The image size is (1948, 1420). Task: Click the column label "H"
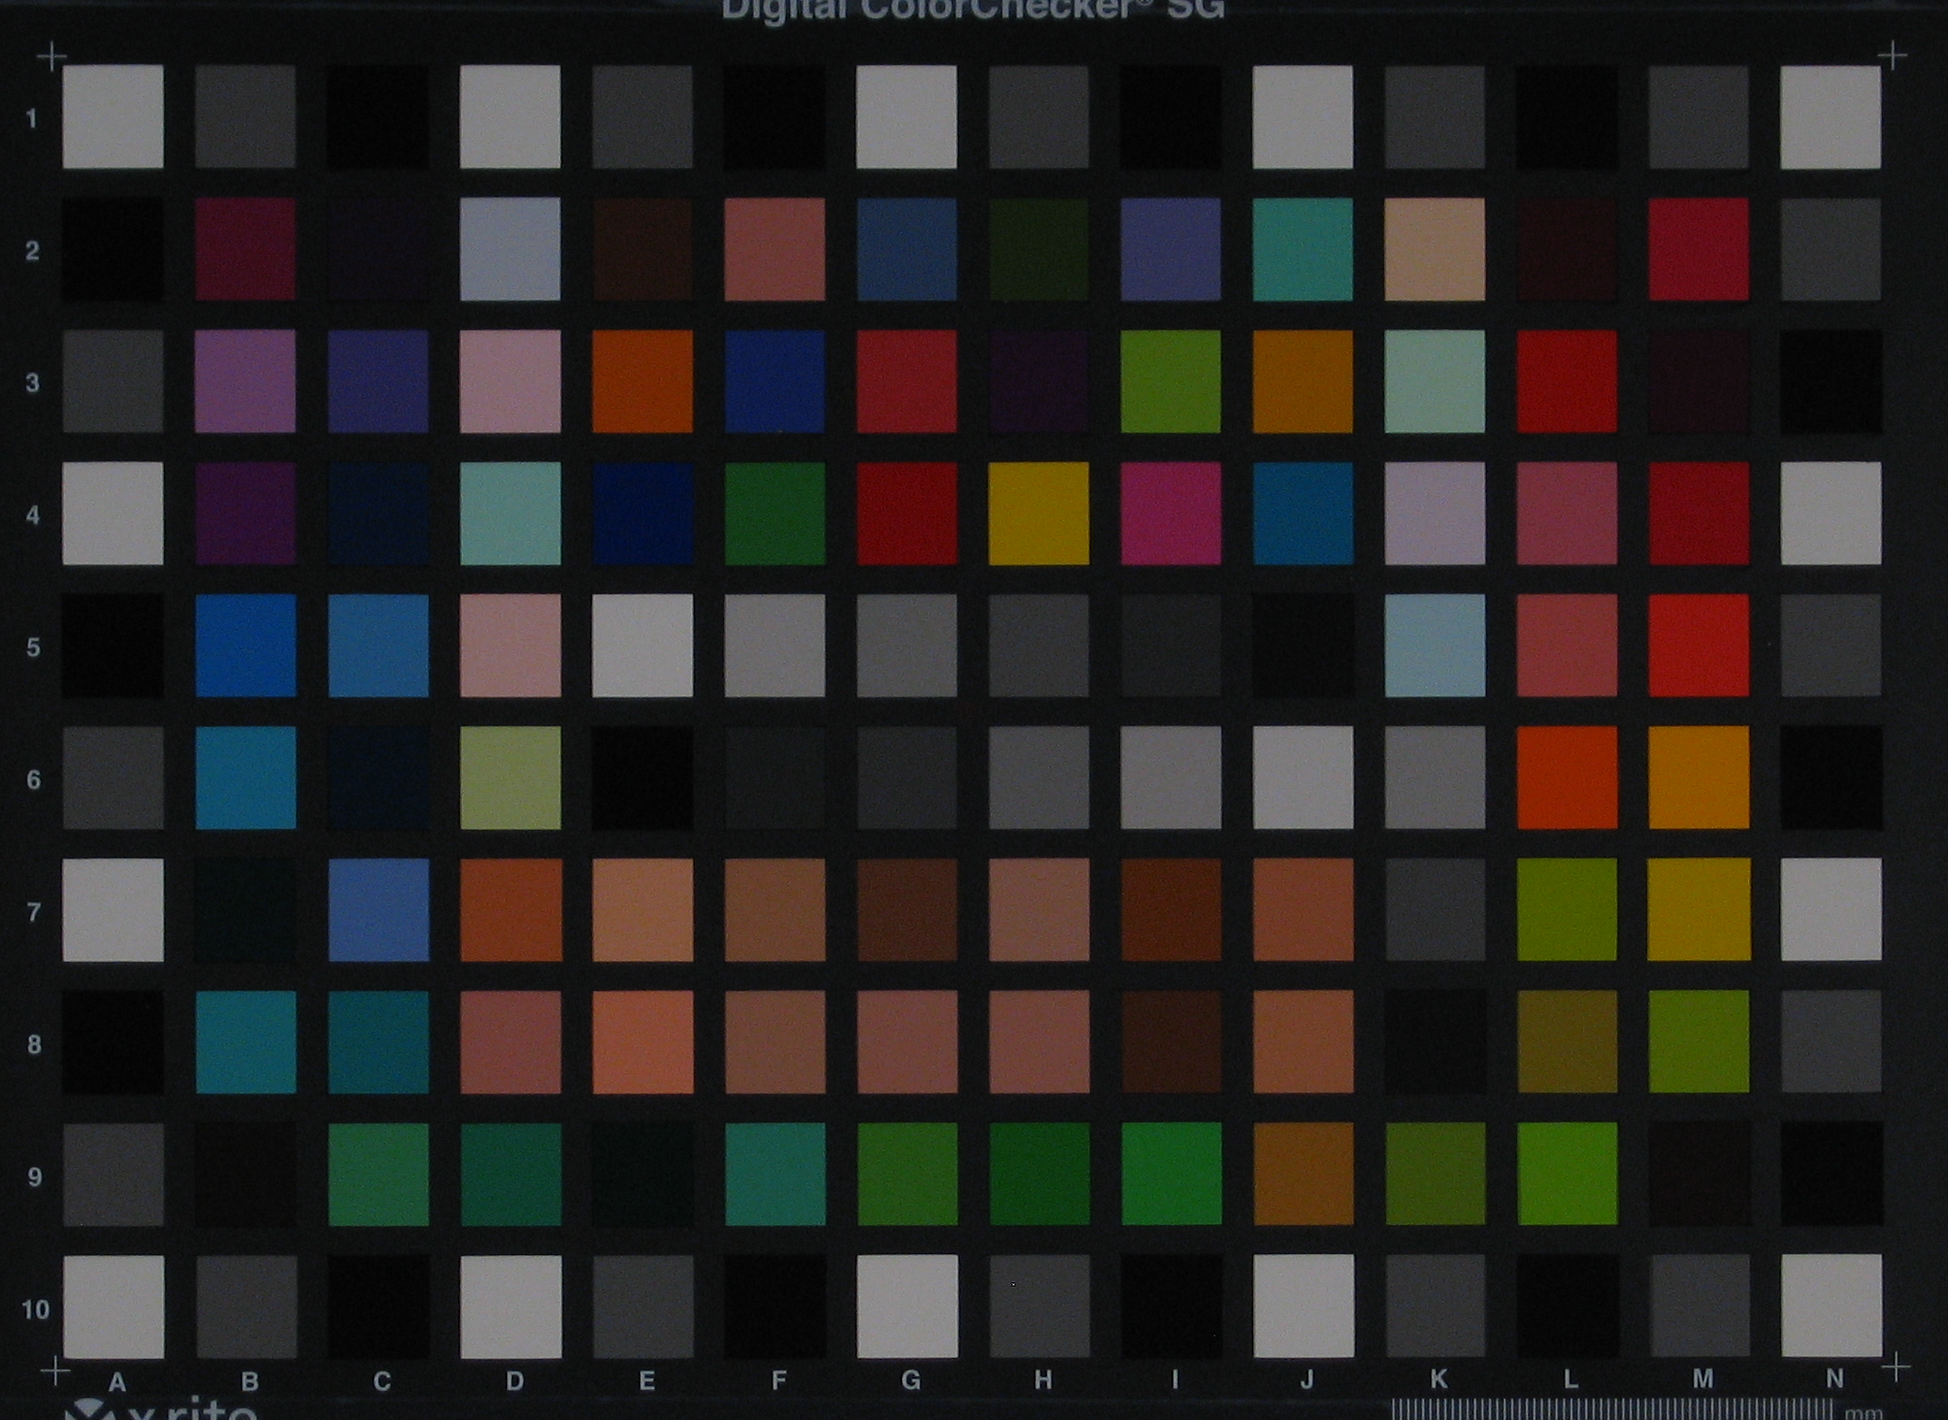coord(1042,1380)
